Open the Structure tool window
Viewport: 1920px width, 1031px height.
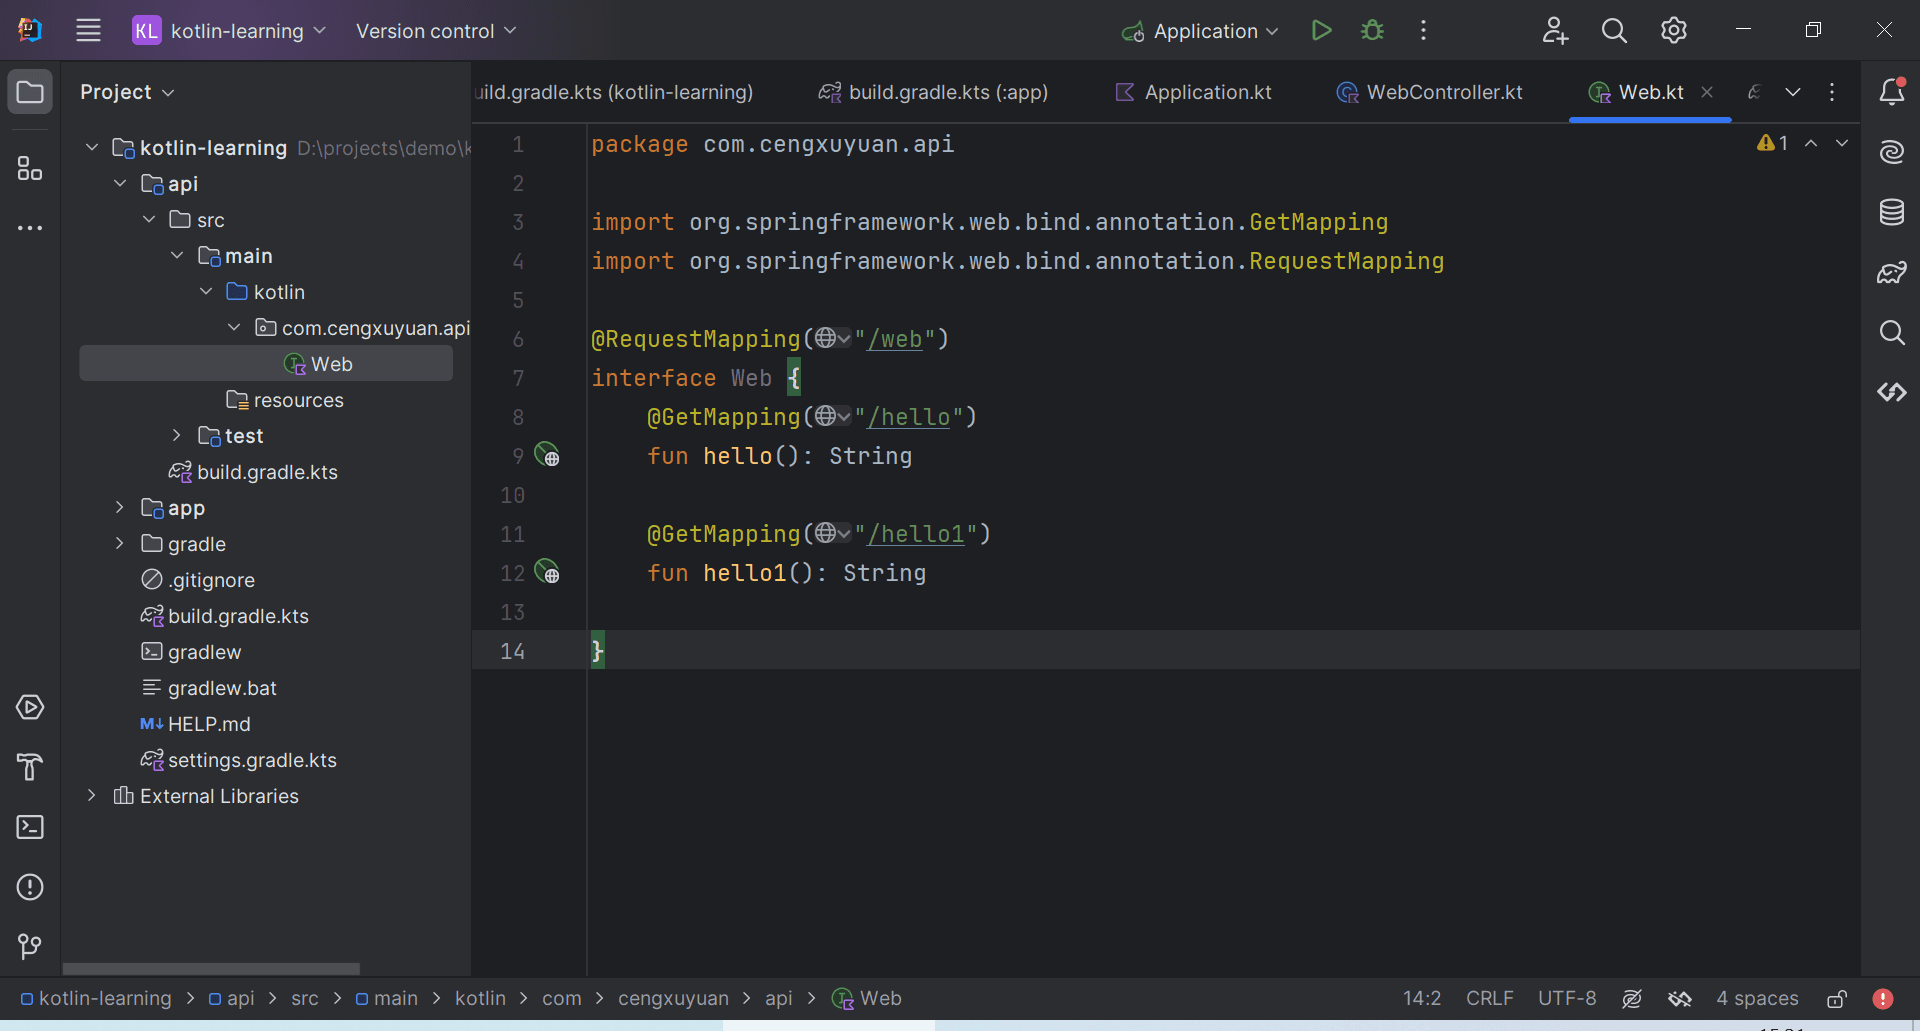click(30, 168)
